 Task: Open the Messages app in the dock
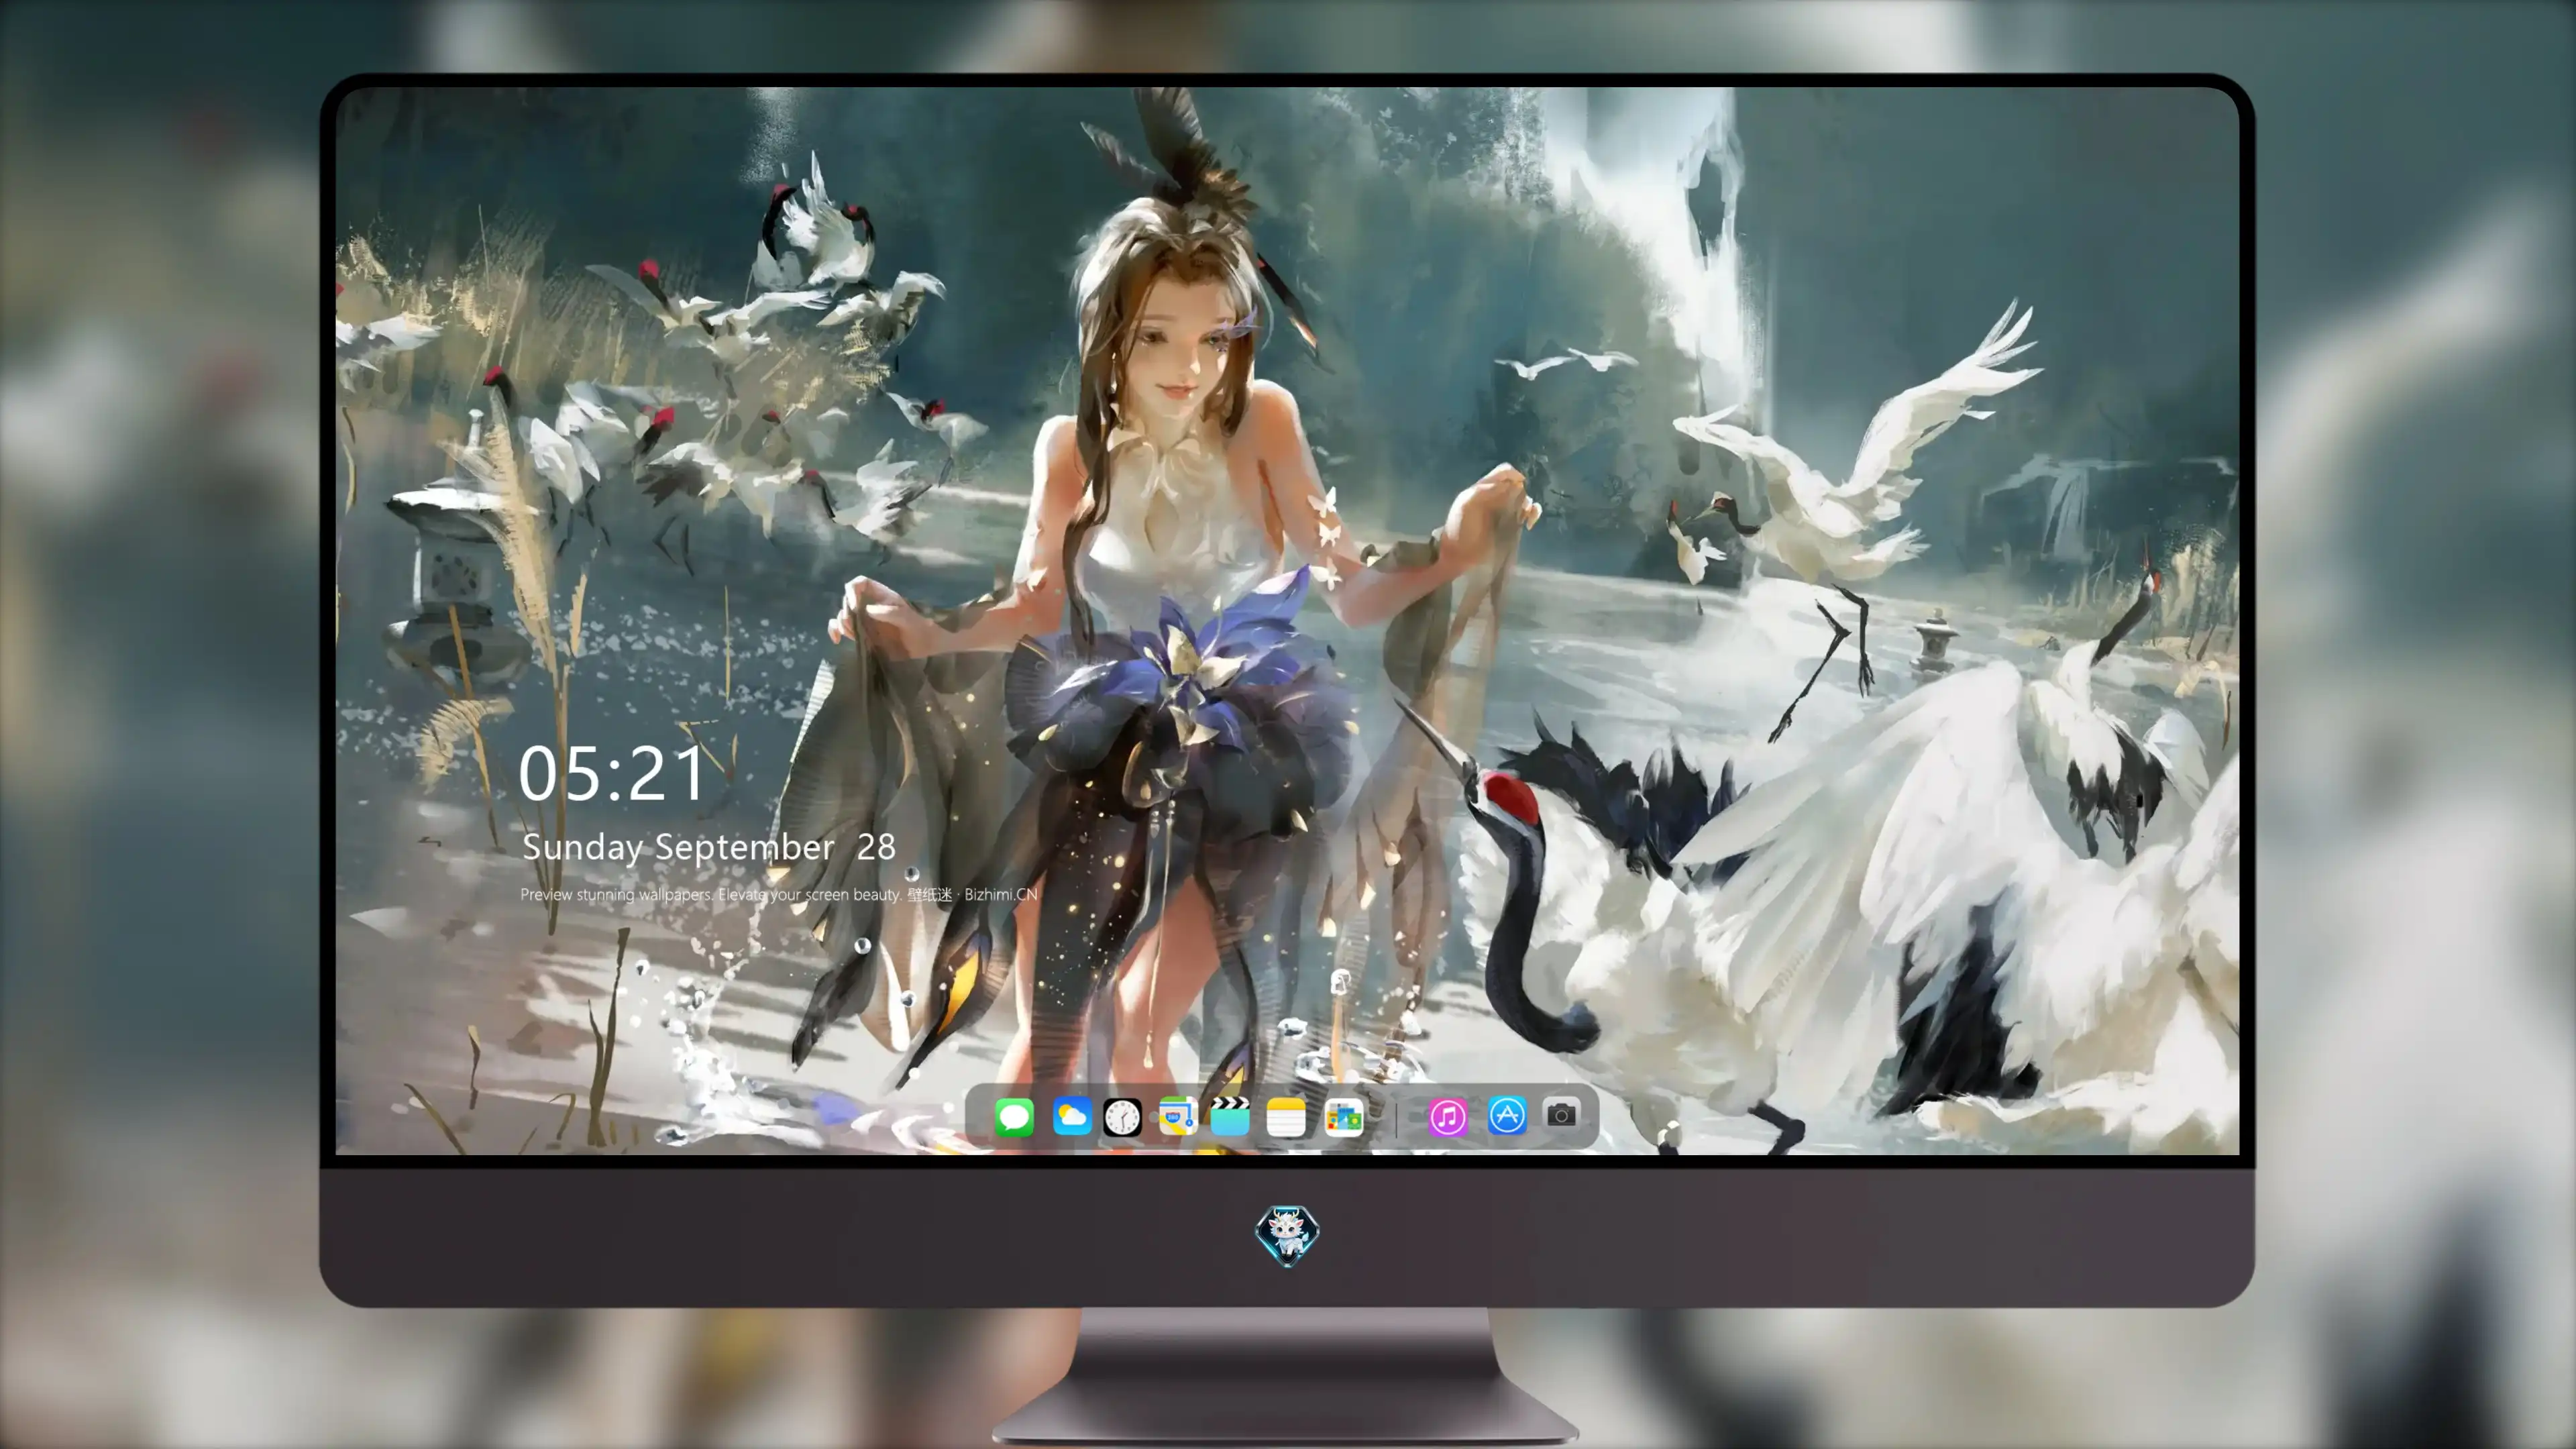(x=1014, y=1117)
